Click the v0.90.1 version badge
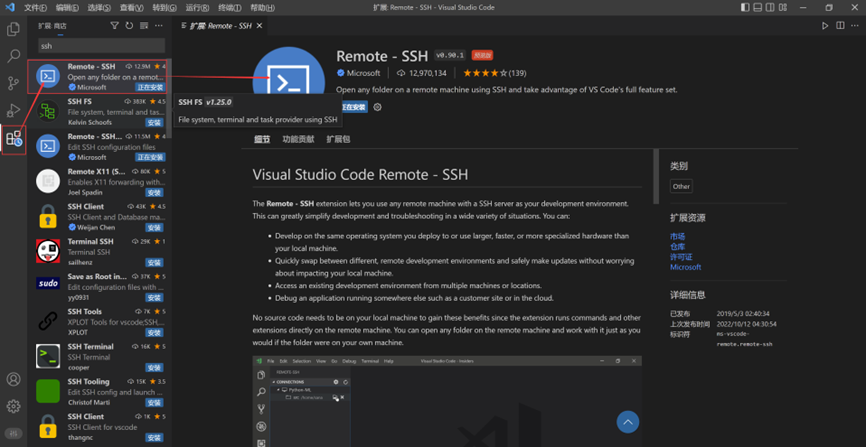The height and width of the screenshot is (447, 866). pos(450,55)
